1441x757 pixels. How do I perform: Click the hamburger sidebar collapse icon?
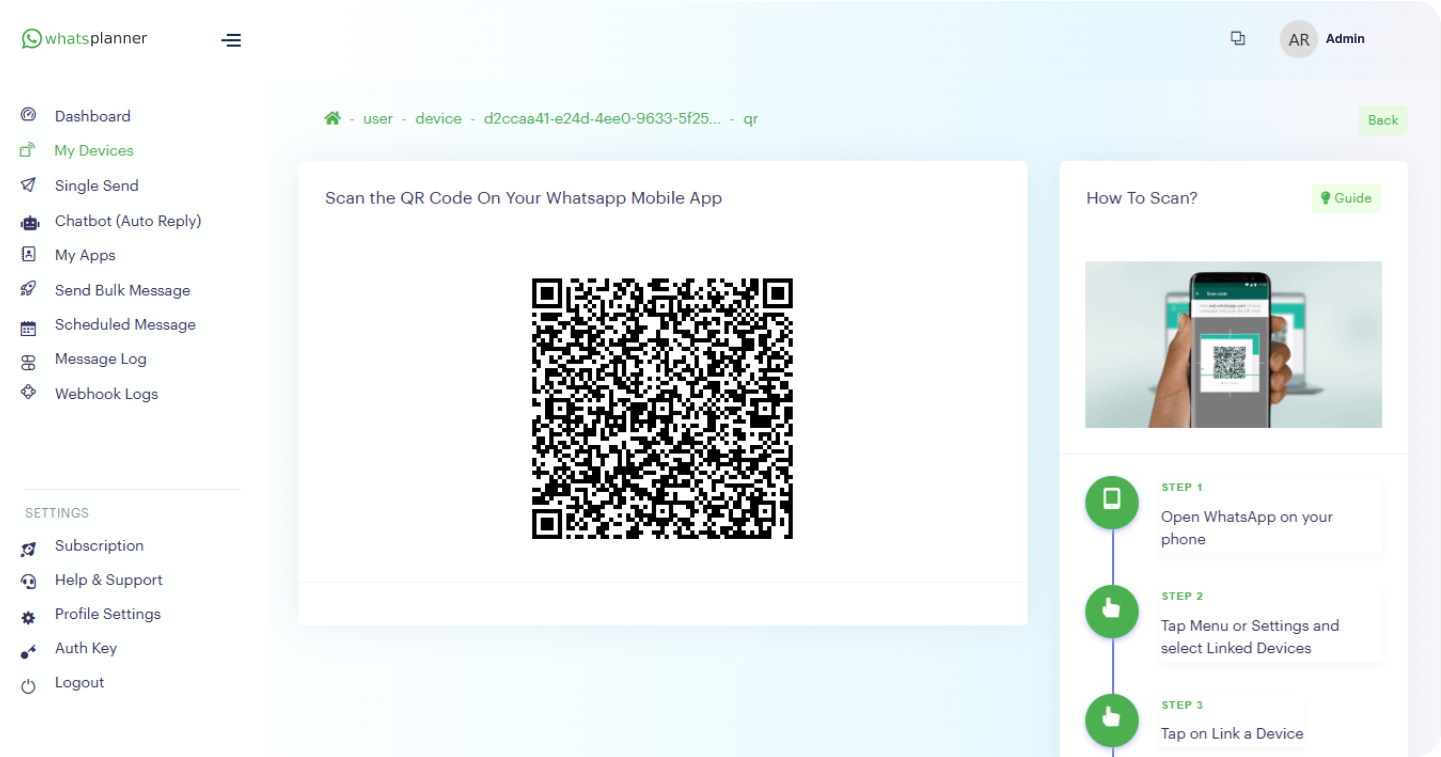231,40
